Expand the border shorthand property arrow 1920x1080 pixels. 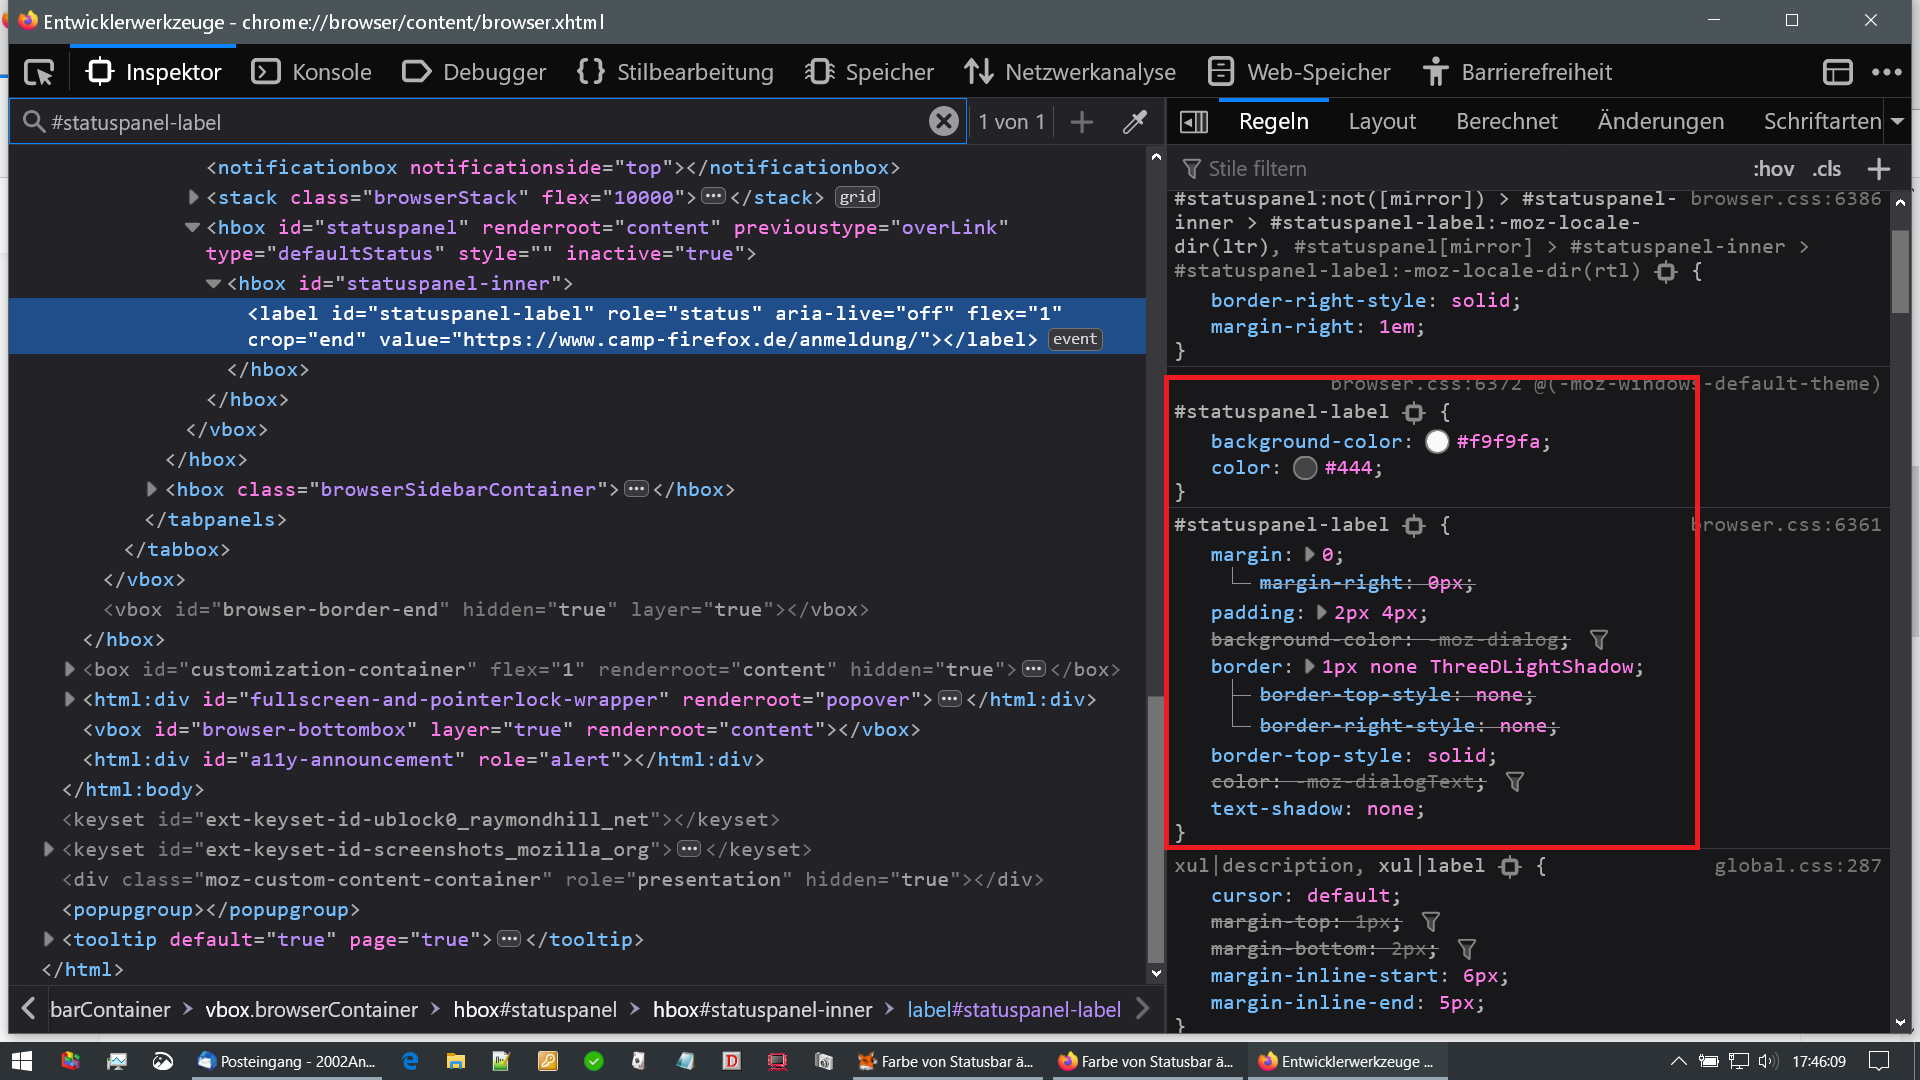tap(1309, 666)
